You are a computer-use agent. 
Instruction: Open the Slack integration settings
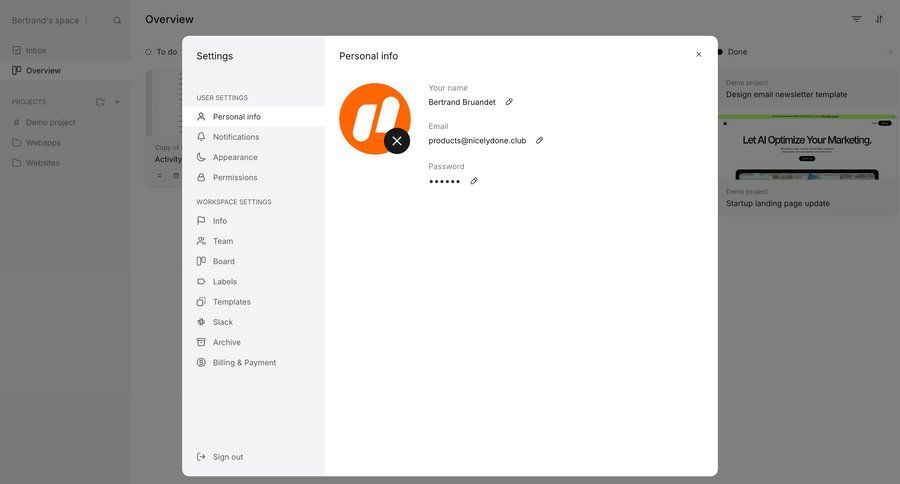[222, 322]
